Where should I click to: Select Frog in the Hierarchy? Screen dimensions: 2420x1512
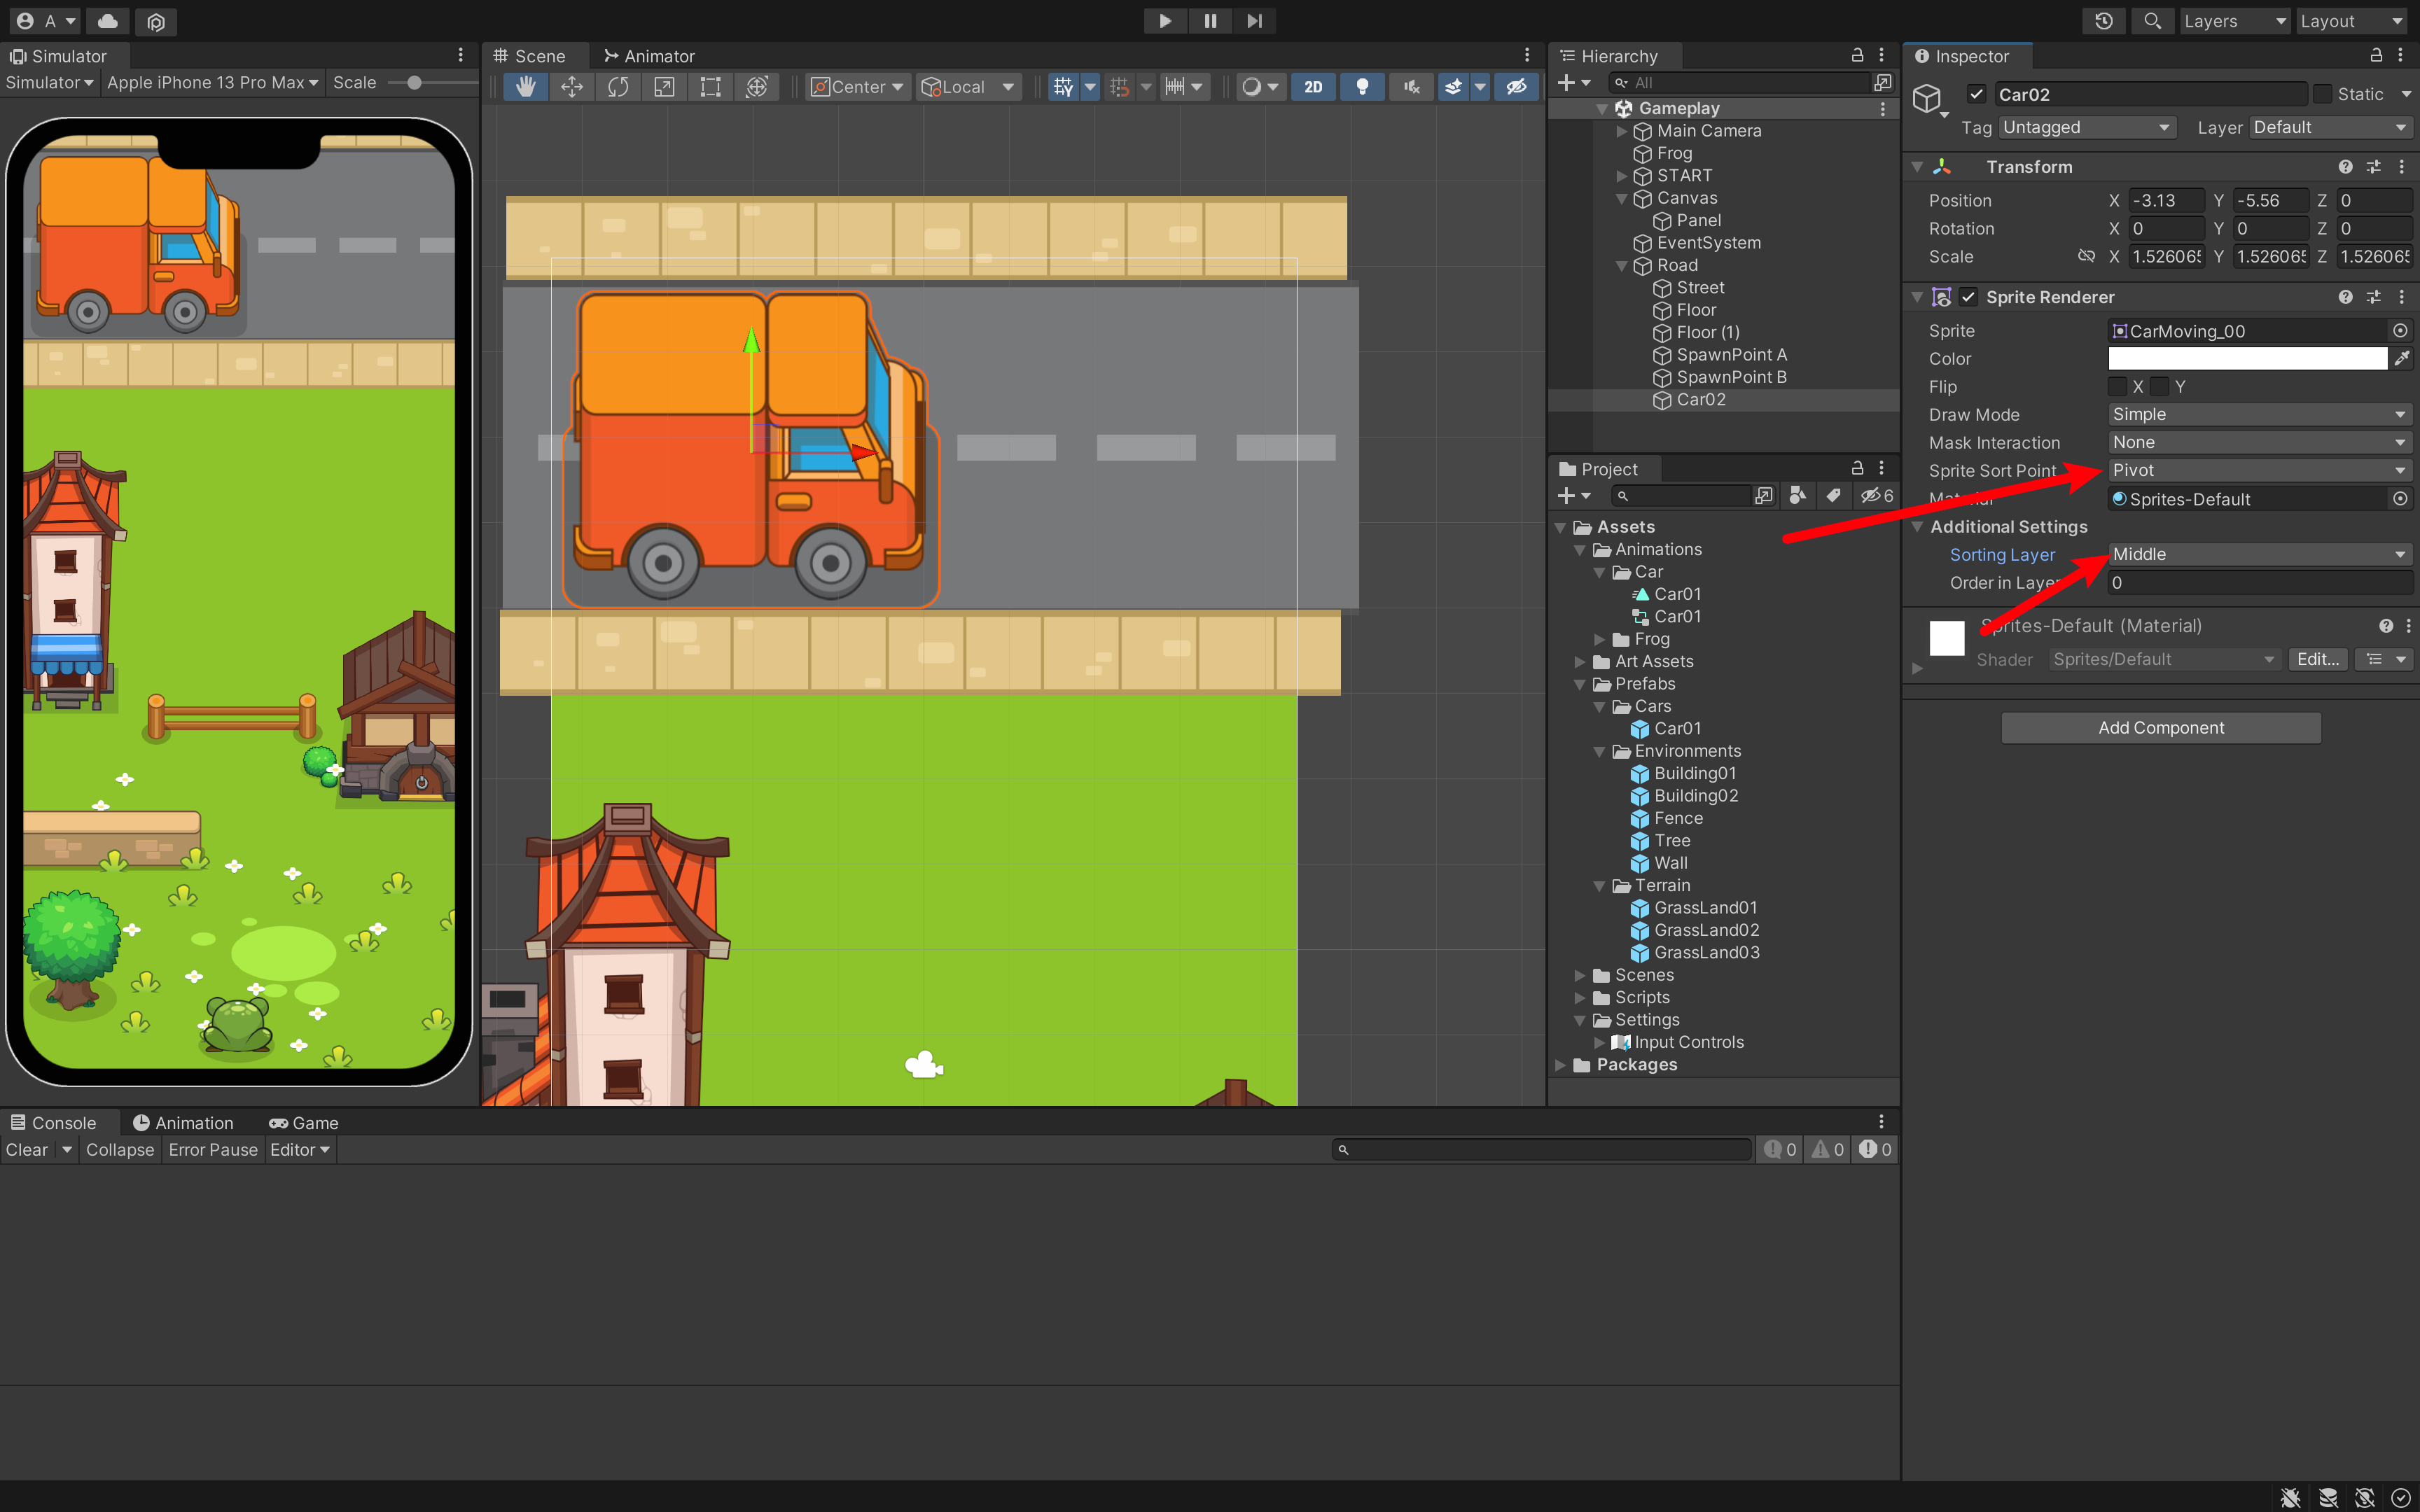[x=1674, y=153]
